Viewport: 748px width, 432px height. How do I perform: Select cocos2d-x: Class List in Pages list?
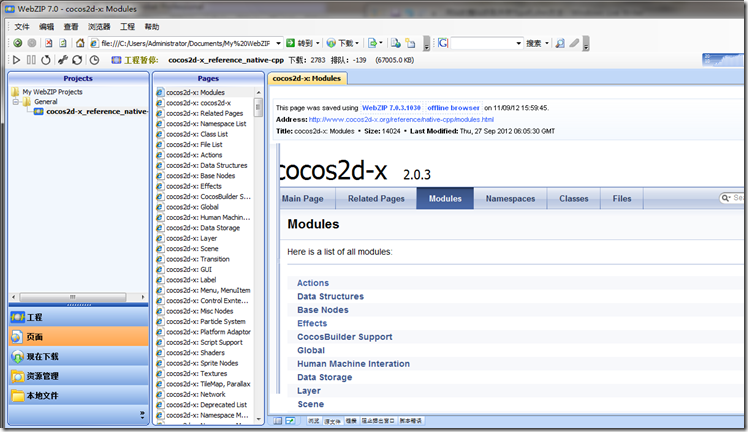[x=199, y=133]
